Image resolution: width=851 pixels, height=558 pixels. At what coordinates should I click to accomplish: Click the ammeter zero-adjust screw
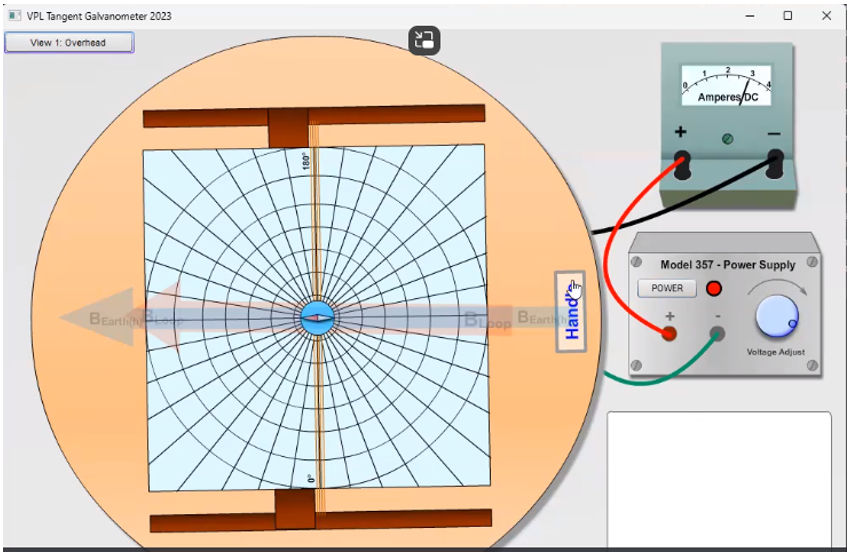pos(728,139)
